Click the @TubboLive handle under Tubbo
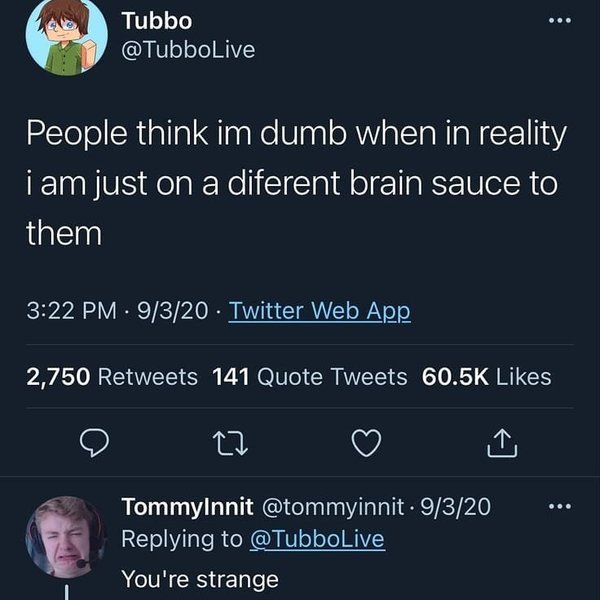The width and height of the screenshot is (600, 600). tap(187, 49)
